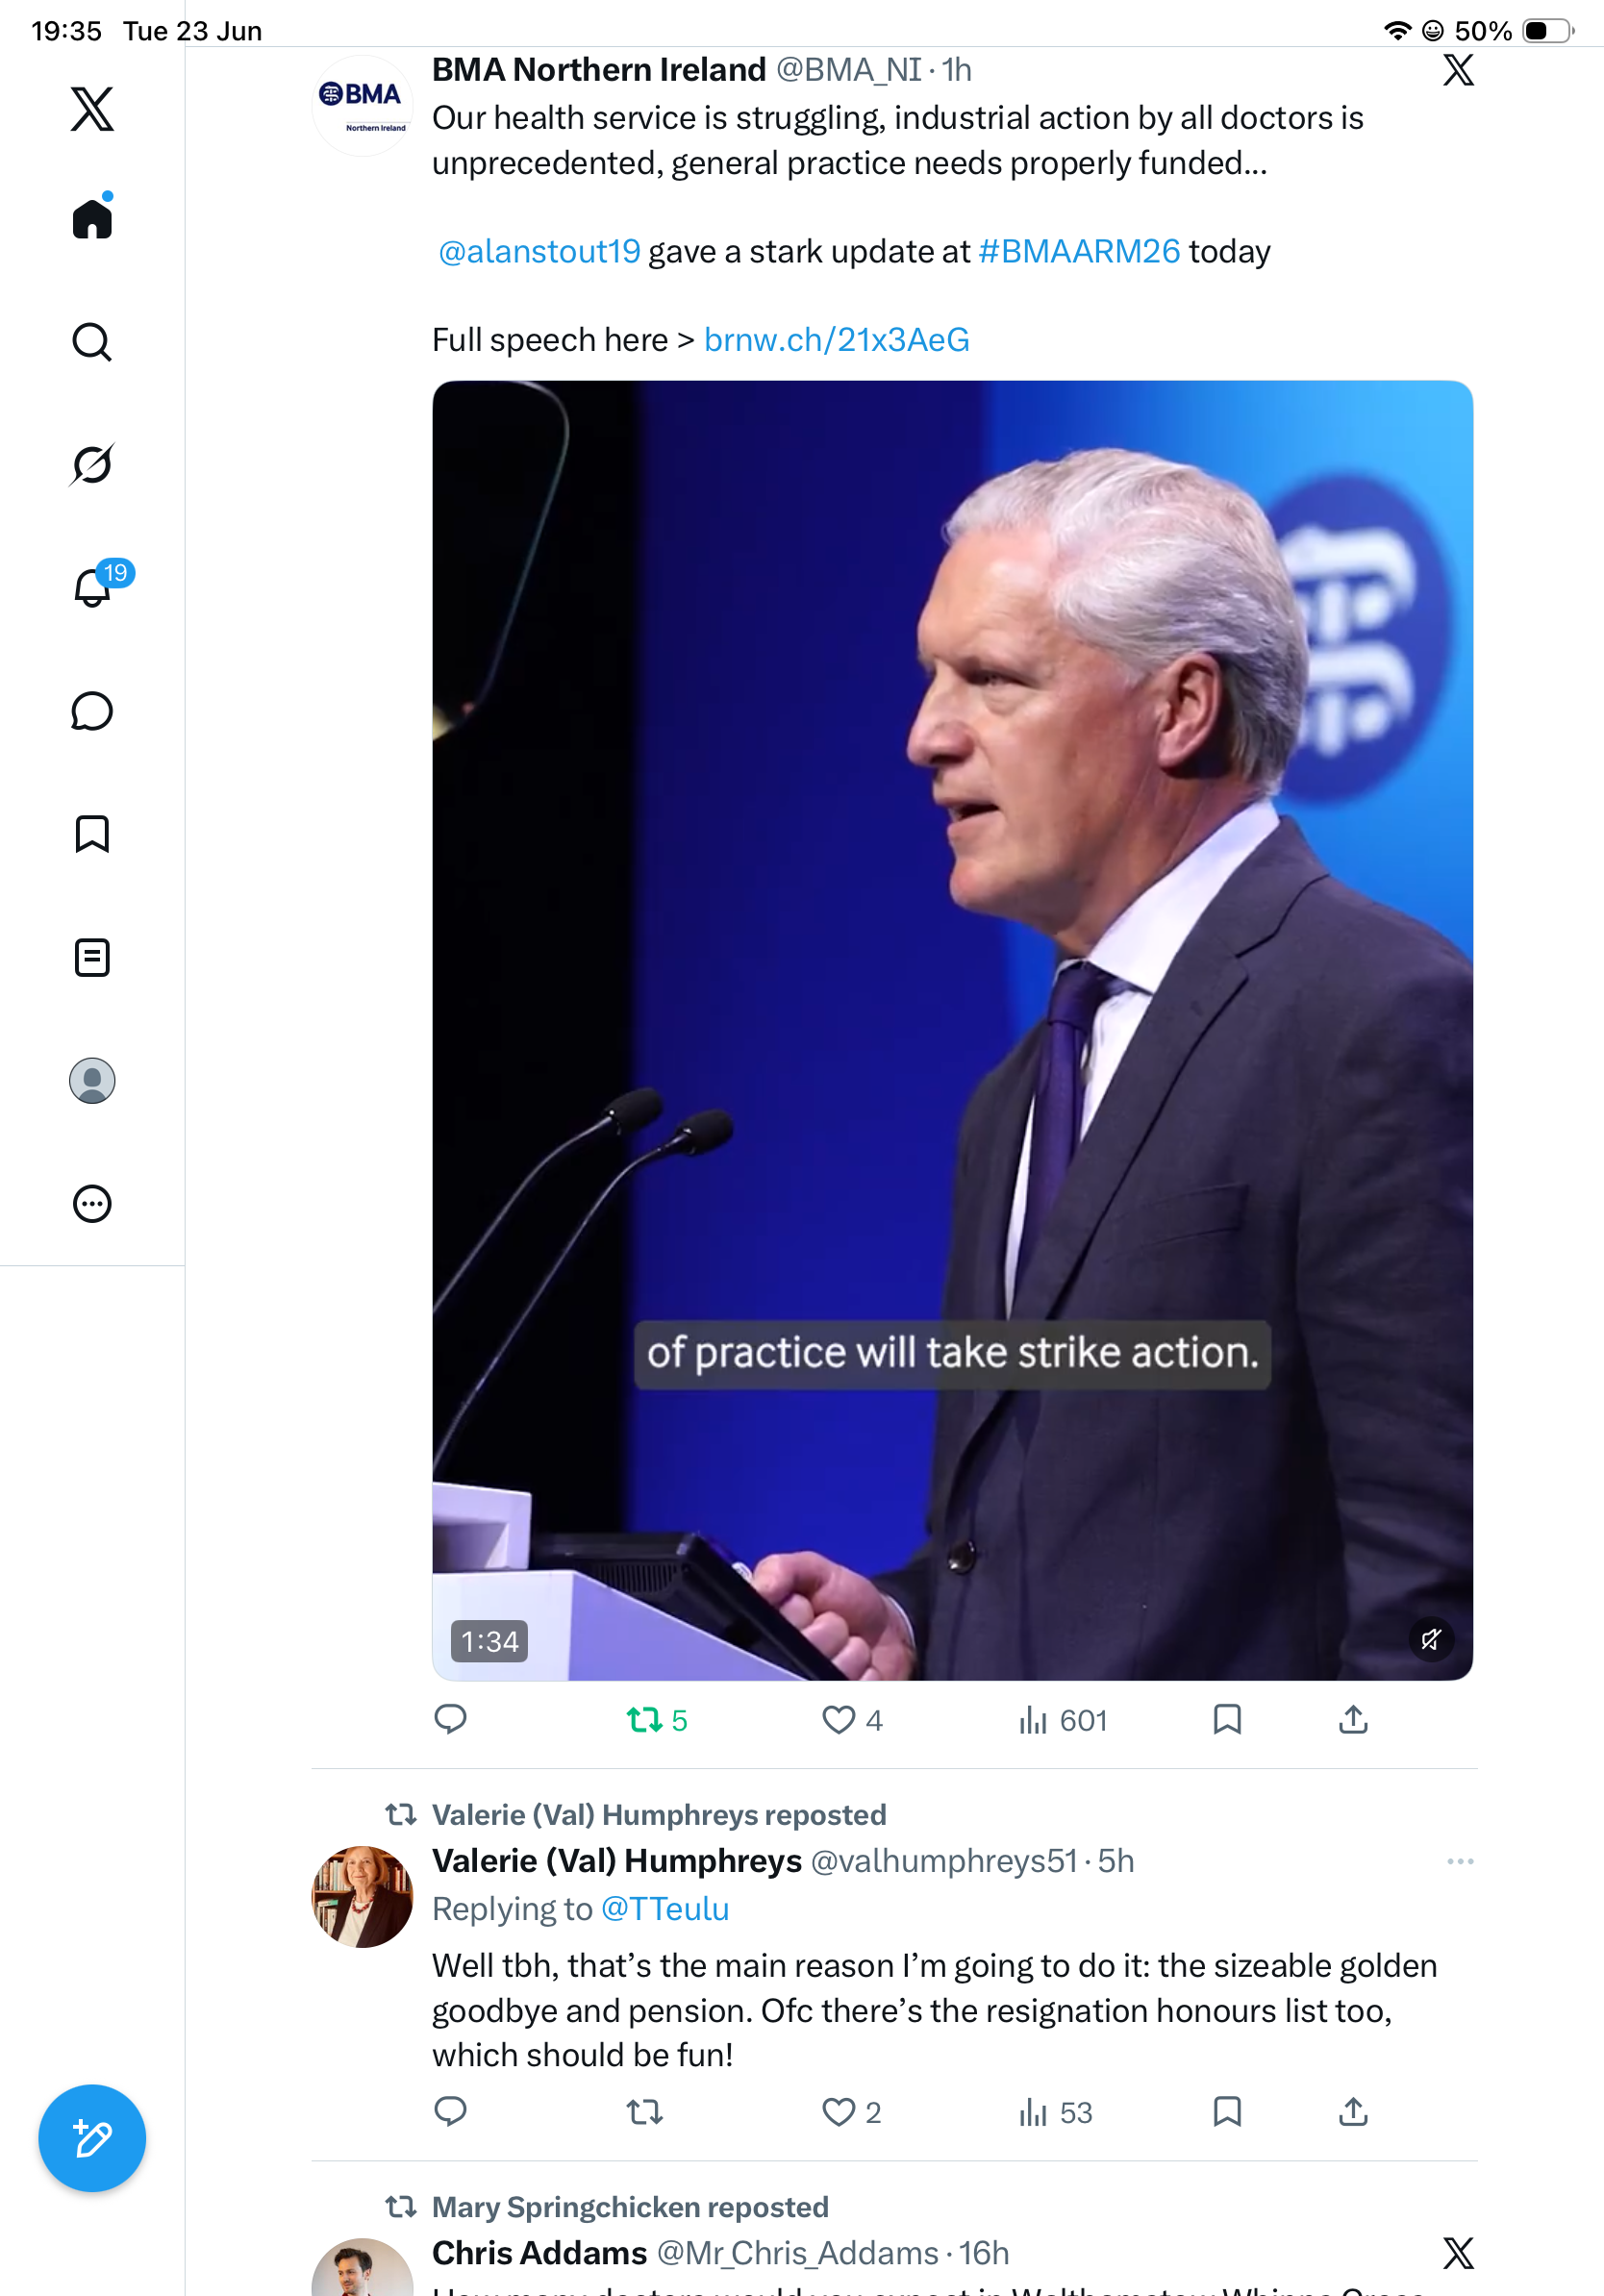
Task: Open the brnw.ch/21x3AeG speech link
Action: pyautogui.click(x=836, y=340)
